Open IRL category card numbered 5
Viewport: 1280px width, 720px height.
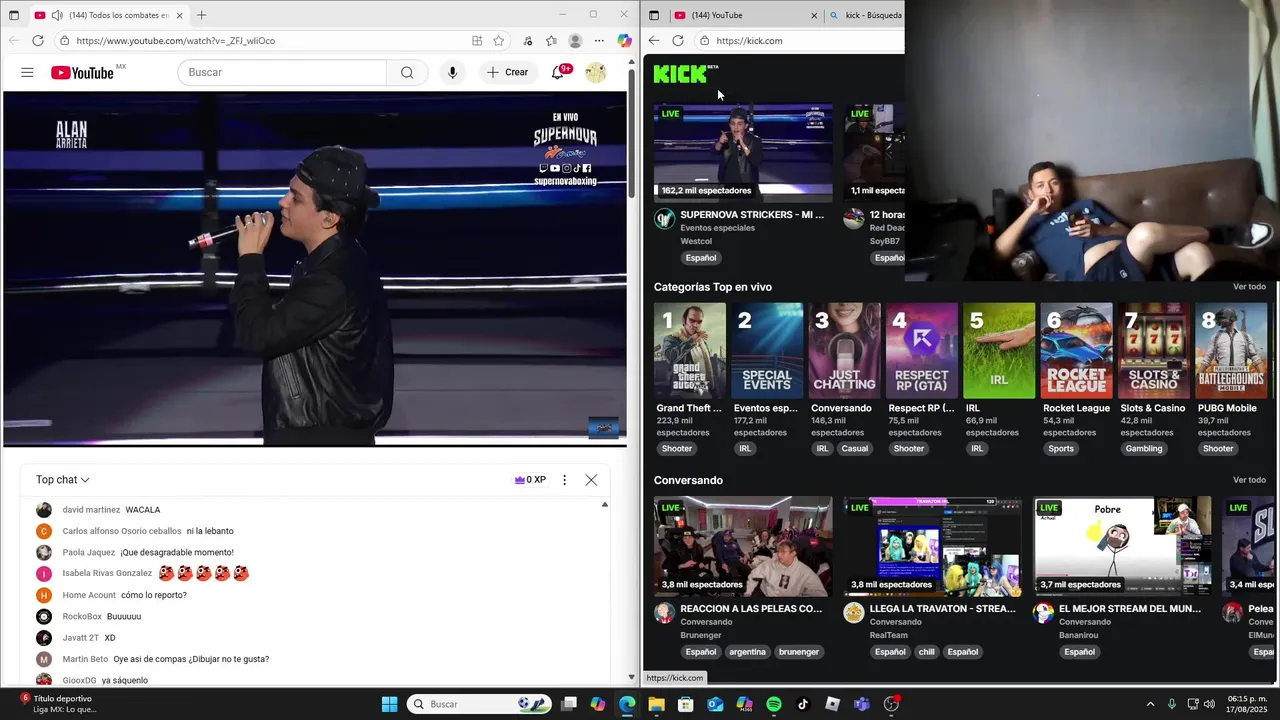(999, 351)
